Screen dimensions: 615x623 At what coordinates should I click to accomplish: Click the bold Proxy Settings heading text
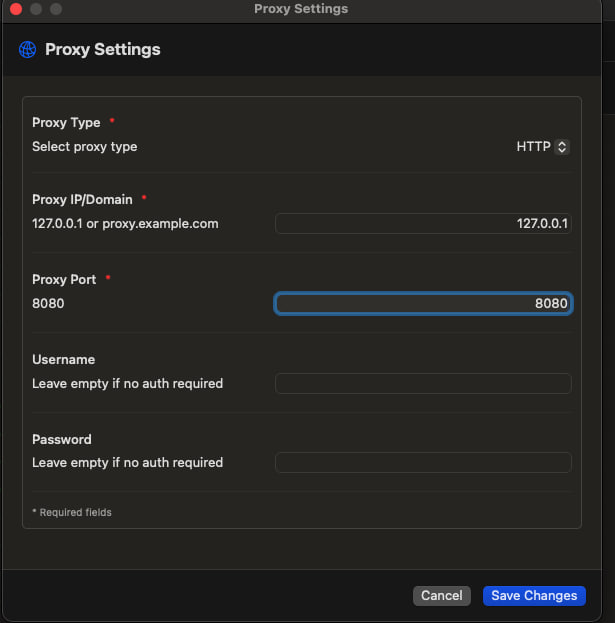point(102,49)
